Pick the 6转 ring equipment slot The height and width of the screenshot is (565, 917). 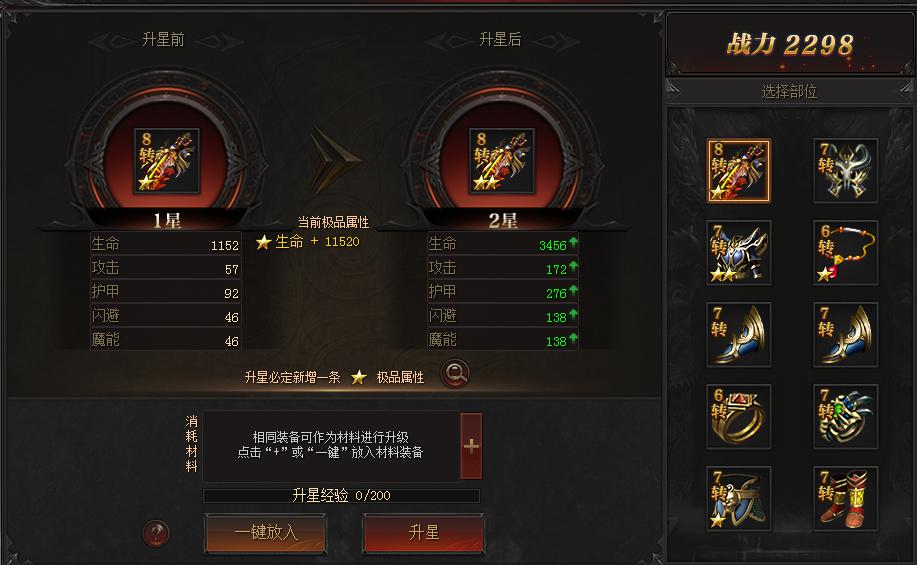coord(739,416)
